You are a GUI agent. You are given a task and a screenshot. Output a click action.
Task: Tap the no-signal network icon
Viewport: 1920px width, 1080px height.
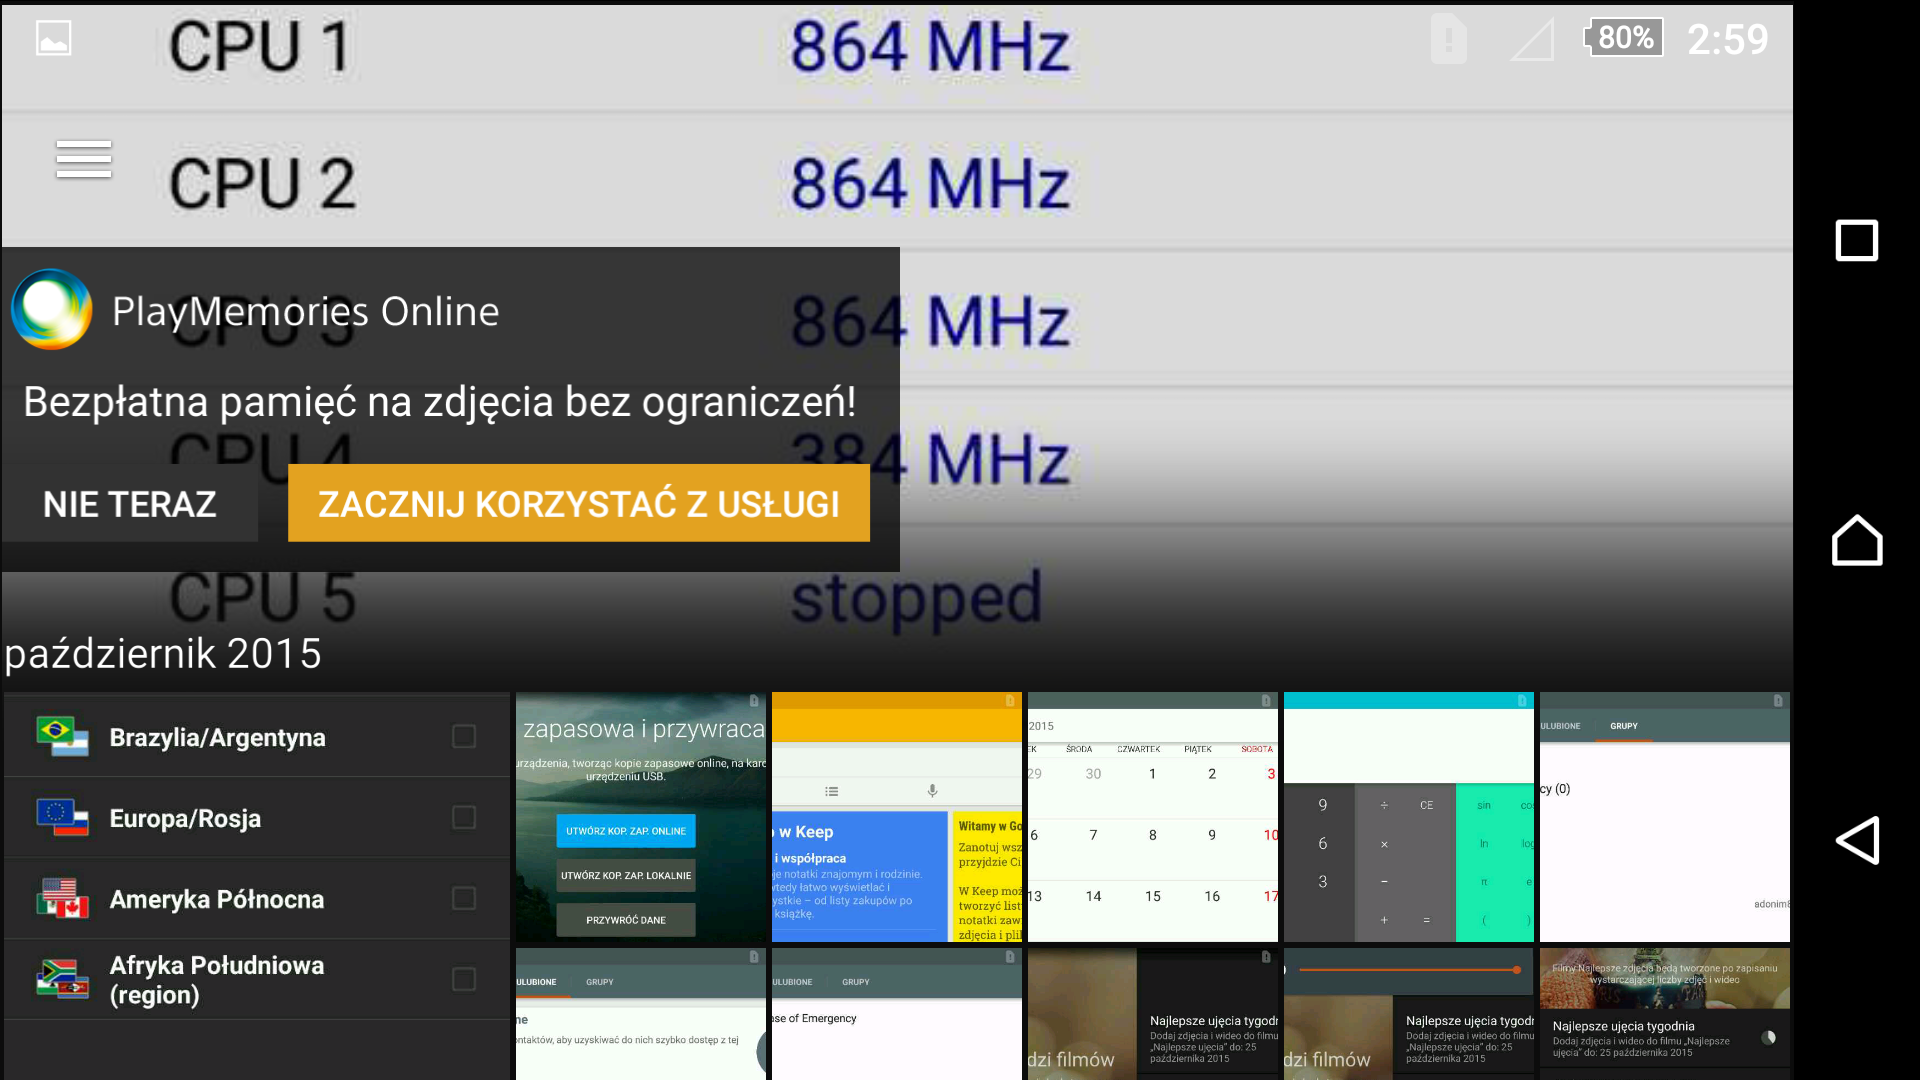(1532, 40)
